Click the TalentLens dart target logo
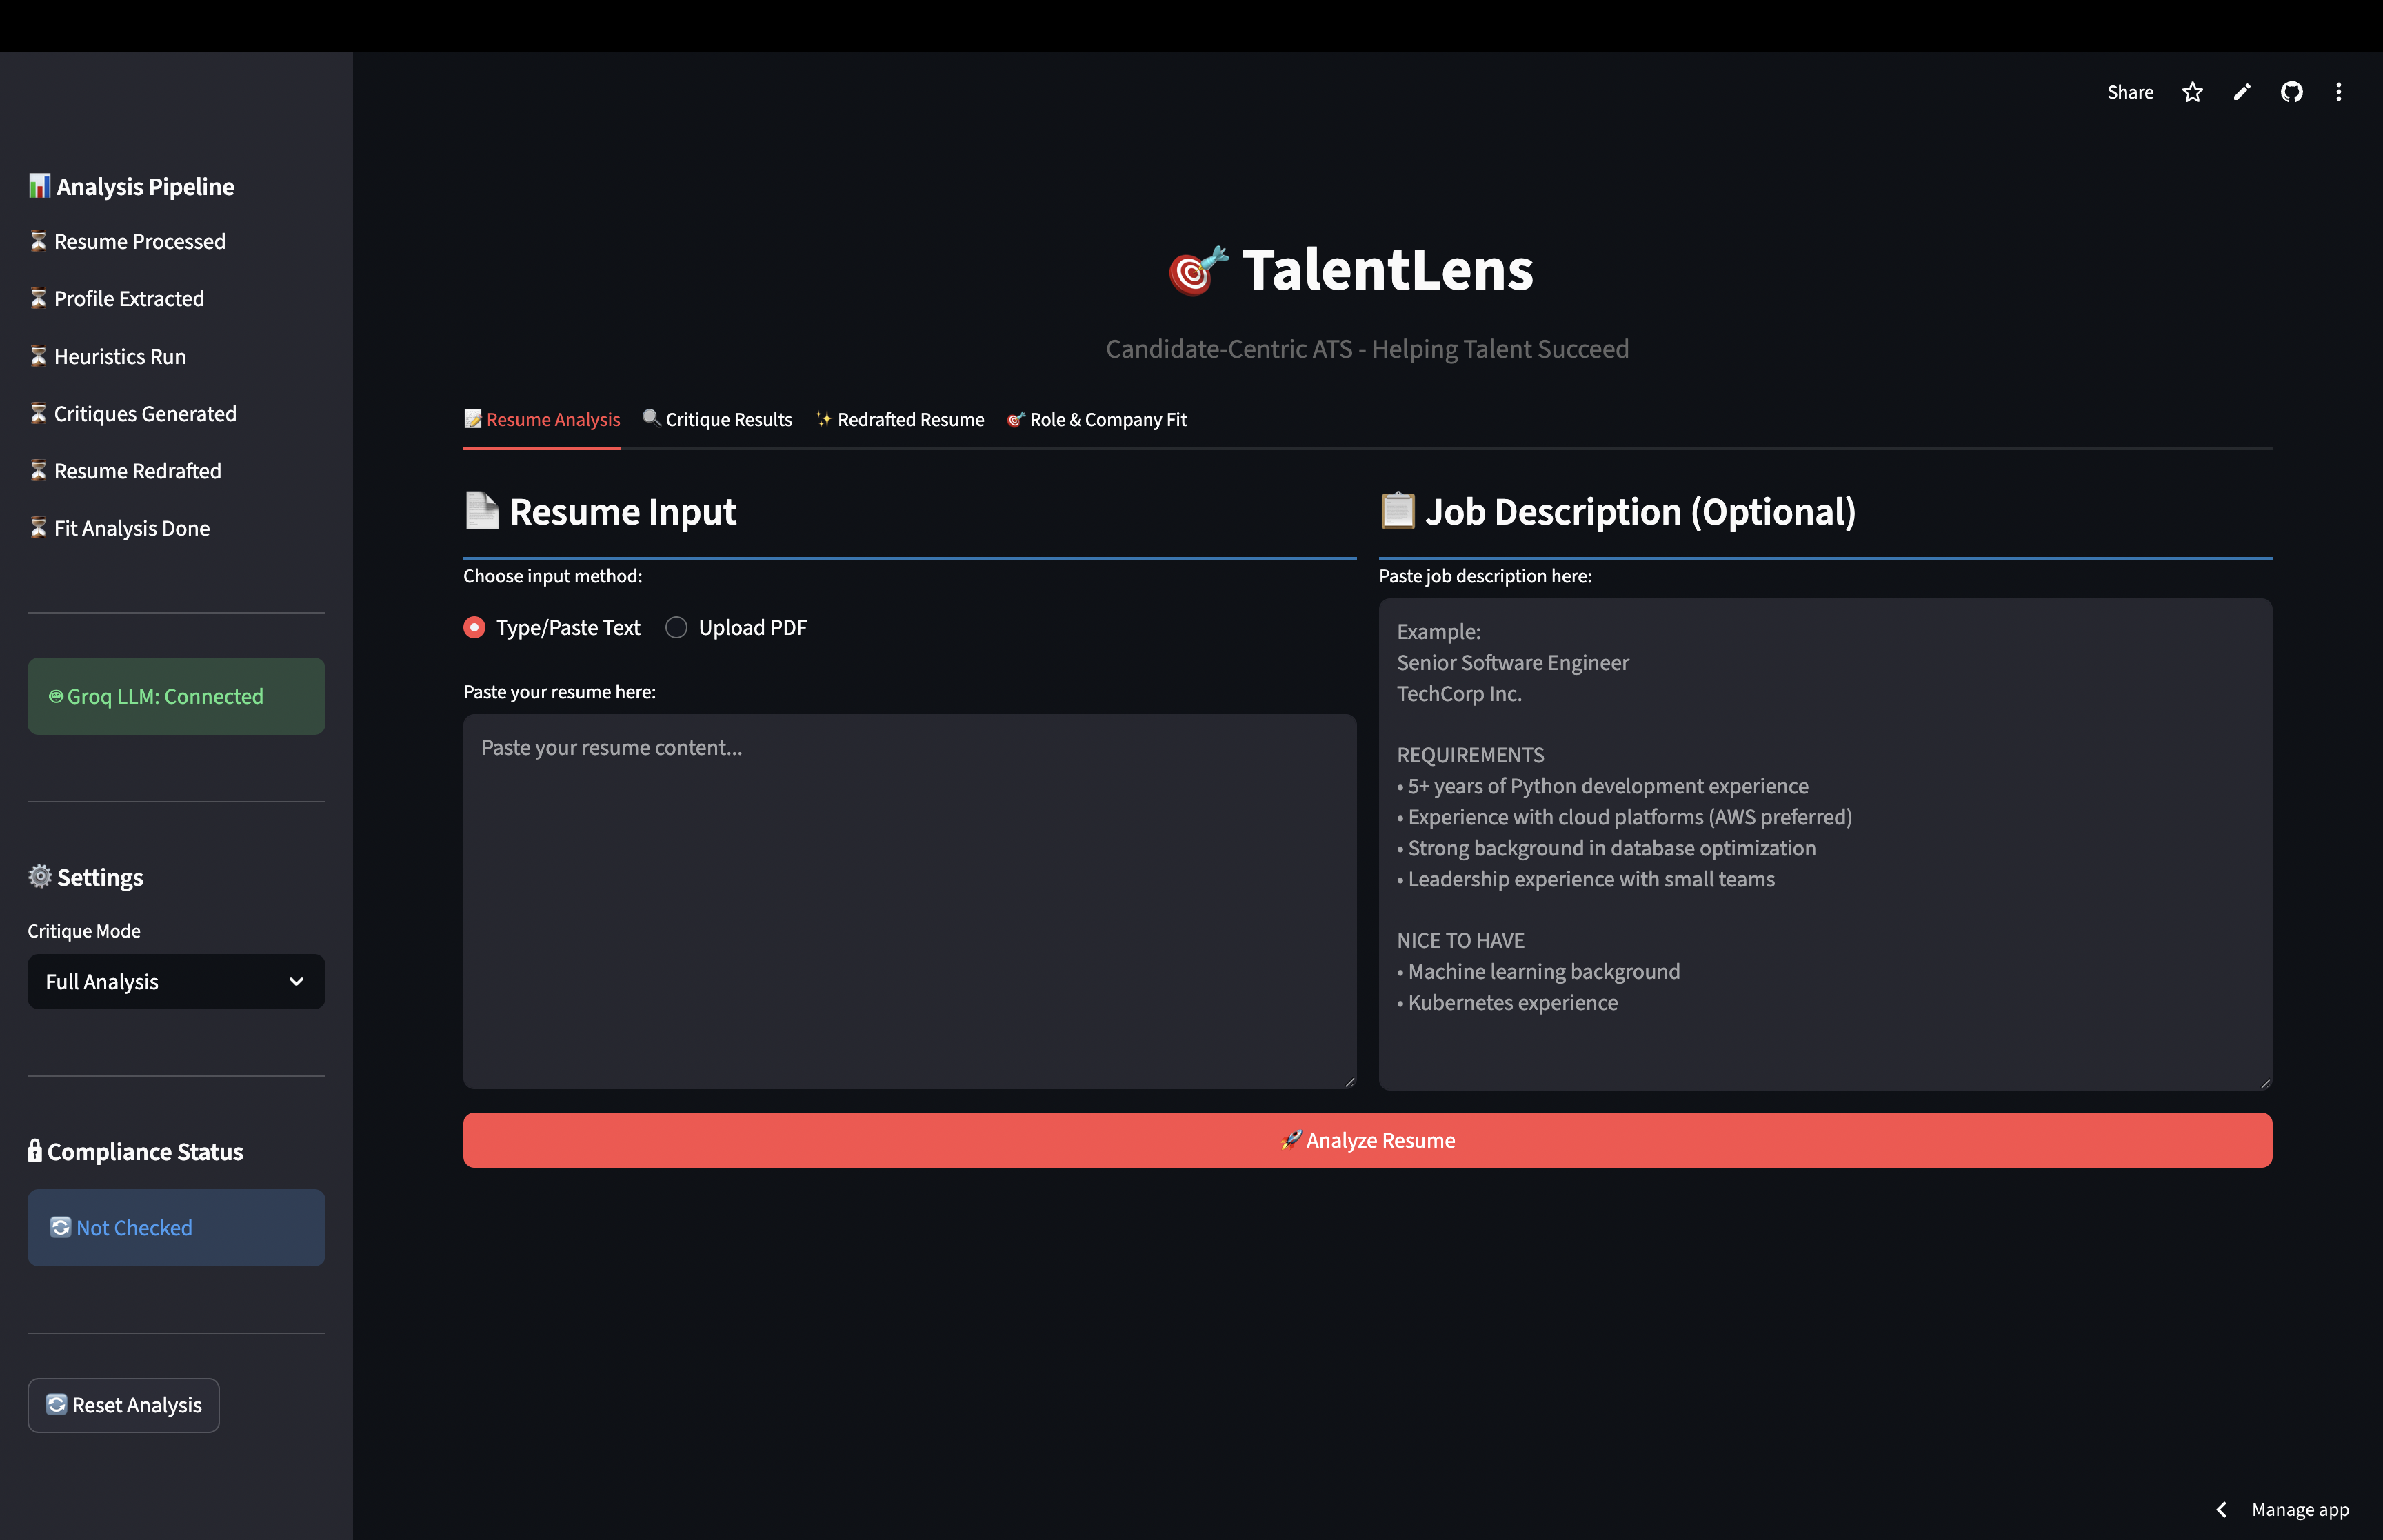Screen dimensions: 2383x1540 pyautogui.click(x=1197, y=270)
